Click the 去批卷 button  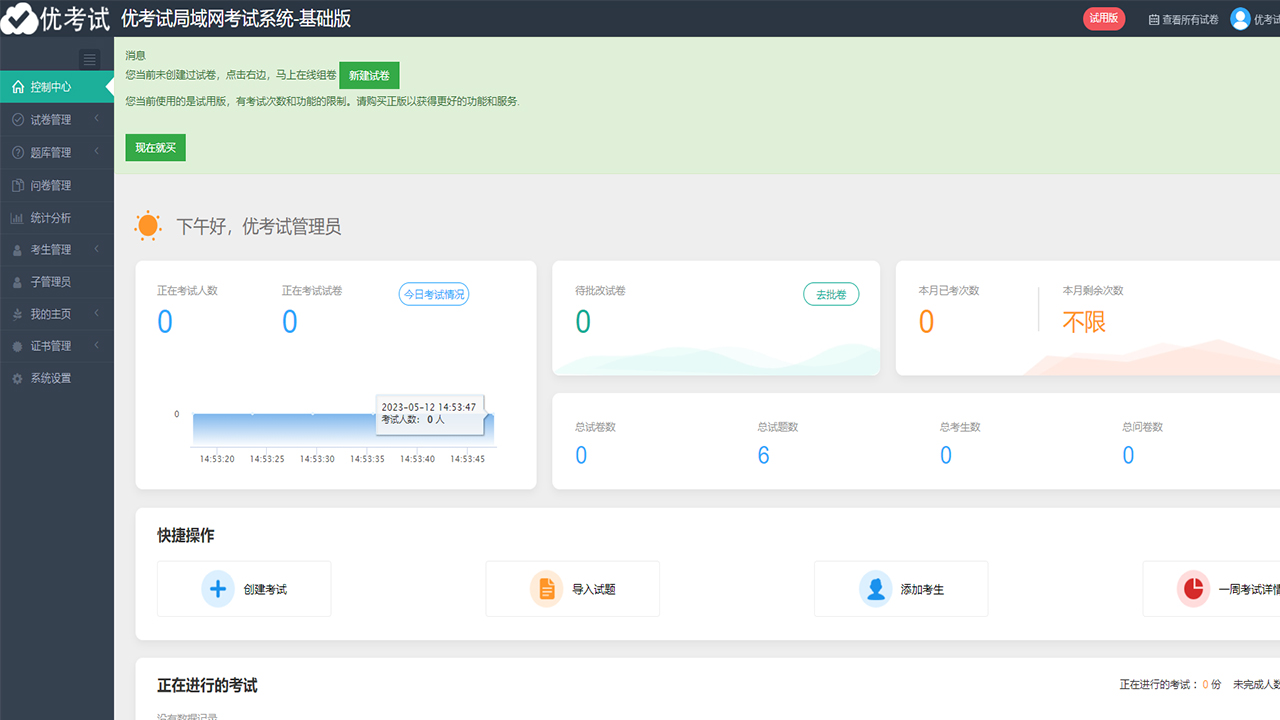coord(831,294)
